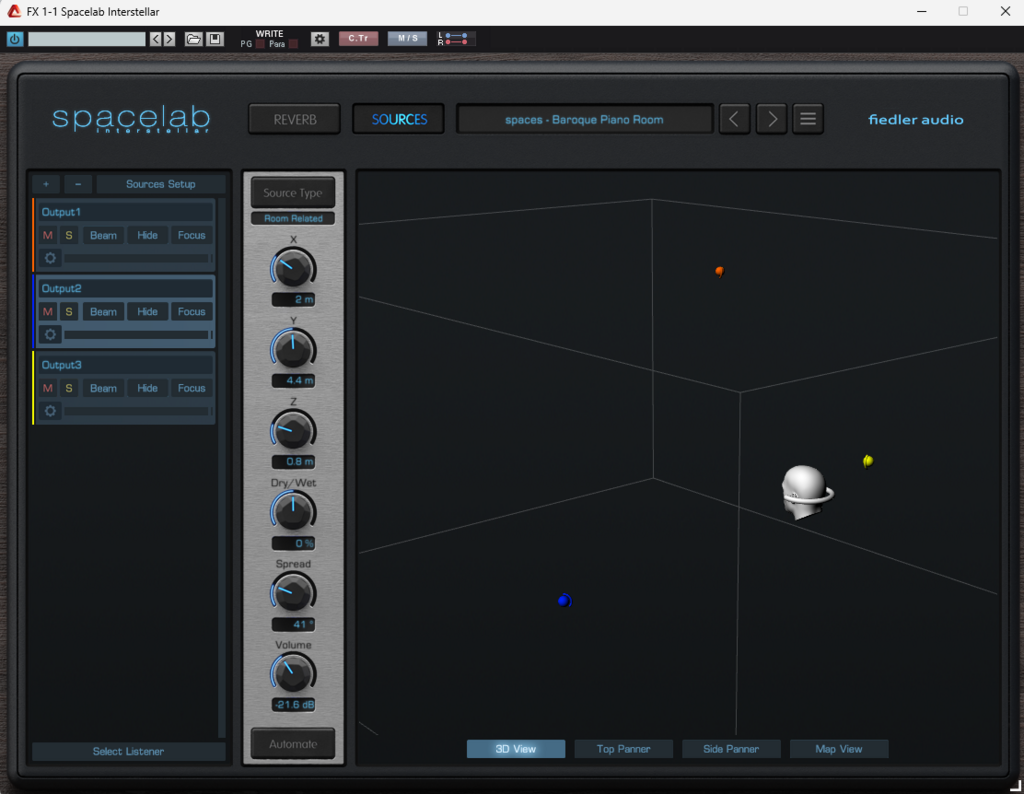Screen dimensions: 1024x794
Task: Open the preset name dropdown Baroque Piano Room
Action: (x=584, y=119)
